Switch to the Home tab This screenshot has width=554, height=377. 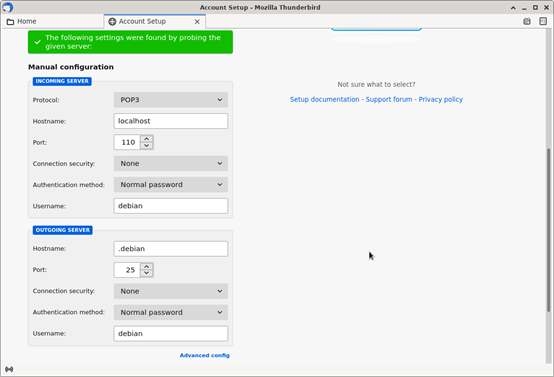click(x=52, y=22)
